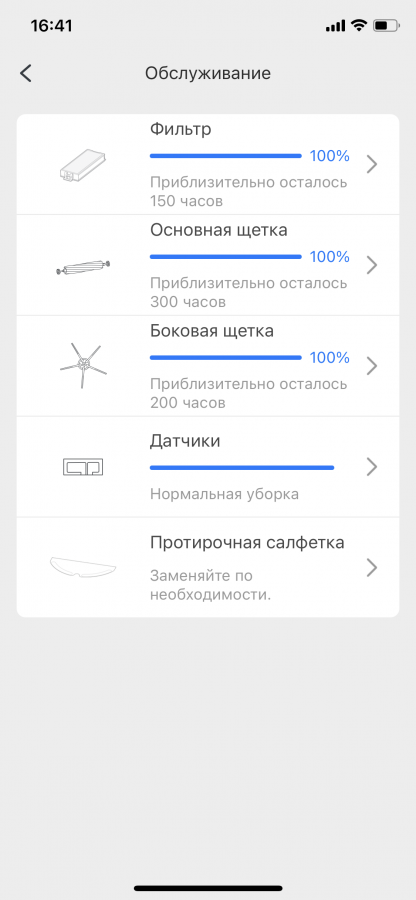Expand Основная щетка with its chevron
The width and height of the screenshot is (416, 900).
point(372,265)
